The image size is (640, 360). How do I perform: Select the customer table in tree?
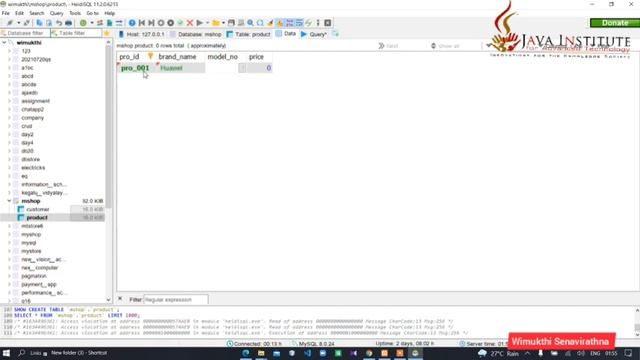tap(38, 209)
